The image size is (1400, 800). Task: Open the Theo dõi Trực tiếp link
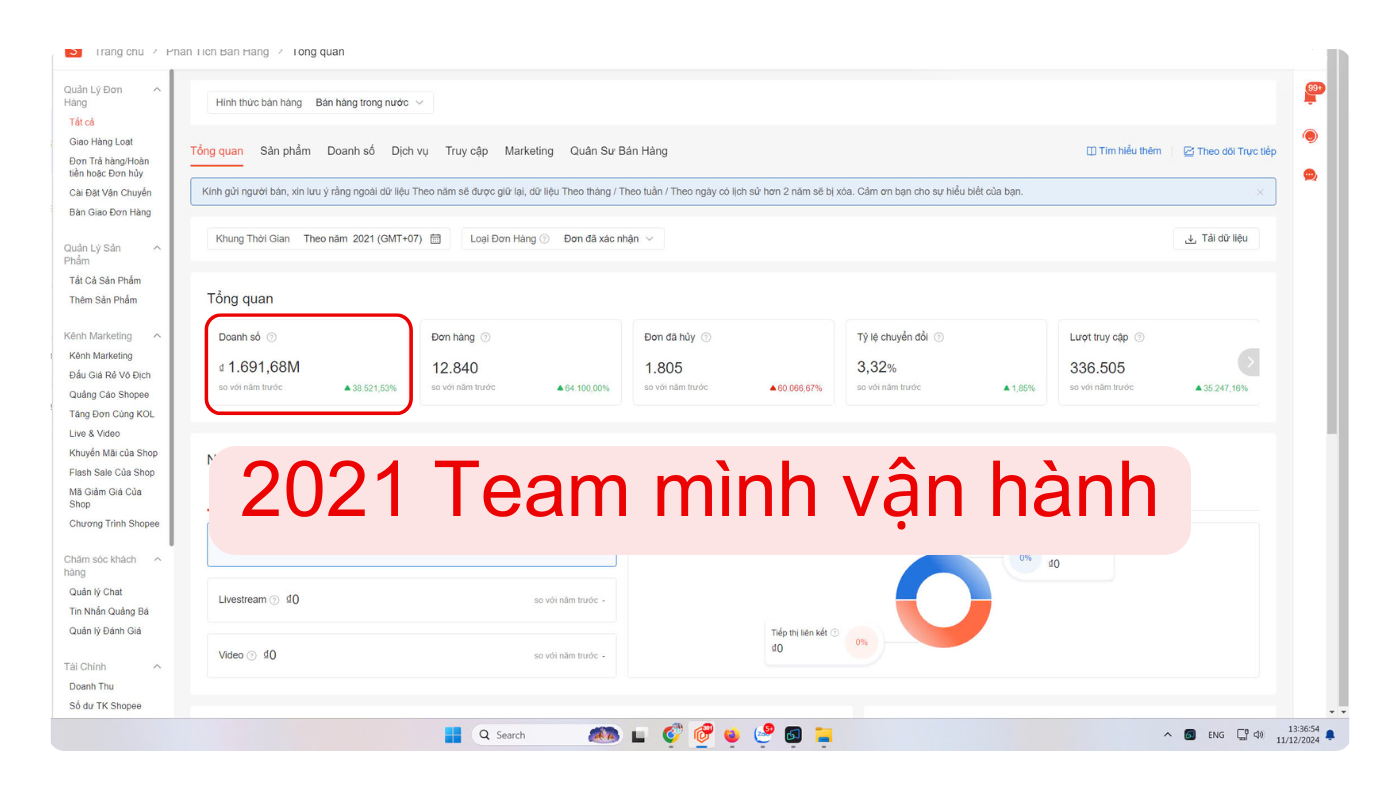tap(1229, 152)
